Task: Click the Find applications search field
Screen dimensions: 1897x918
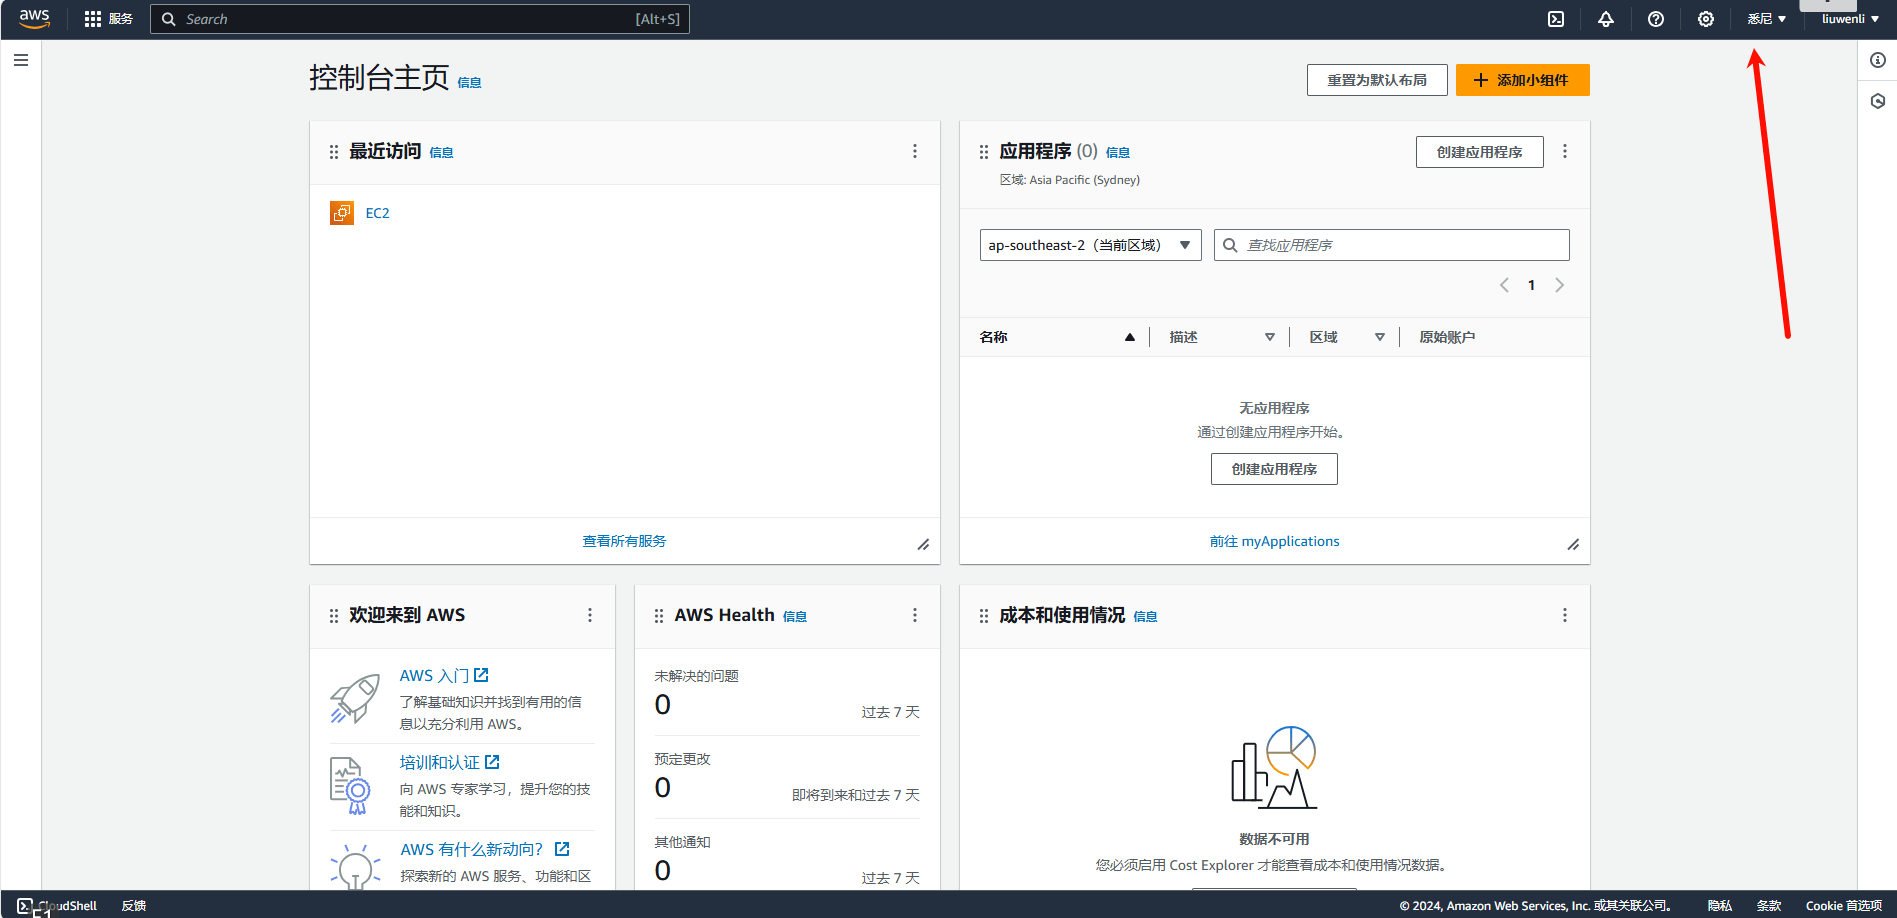Action: (x=1400, y=245)
